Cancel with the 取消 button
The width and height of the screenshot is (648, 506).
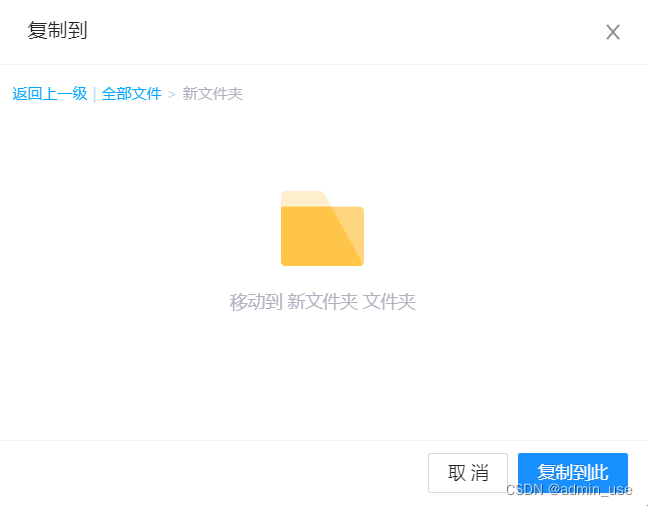[468, 473]
